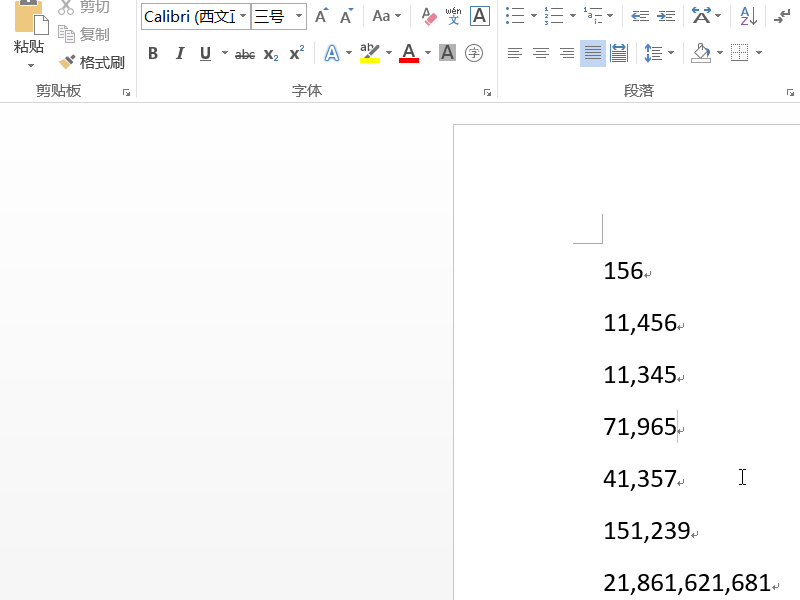Apply bullet list icon
The image size is (800, 600).
coord(515,16)
